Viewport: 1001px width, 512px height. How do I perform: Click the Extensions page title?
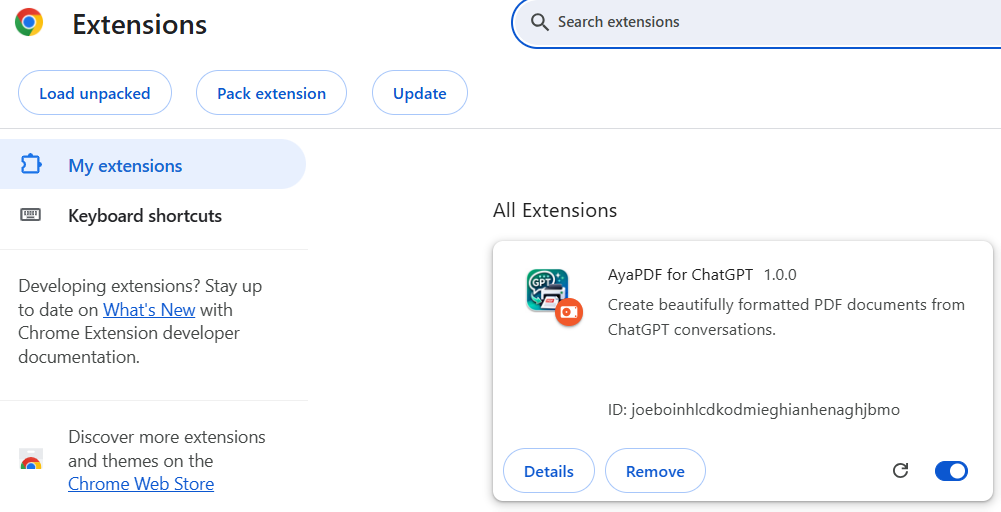tap(140, 25)
